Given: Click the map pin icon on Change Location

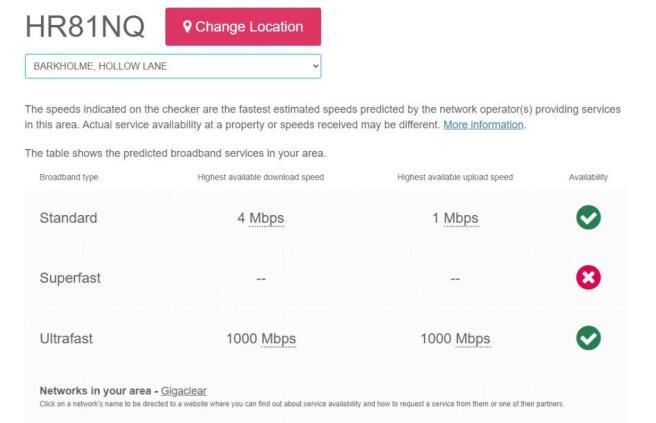Looking at the screenshot, I should tap(187, 27).
